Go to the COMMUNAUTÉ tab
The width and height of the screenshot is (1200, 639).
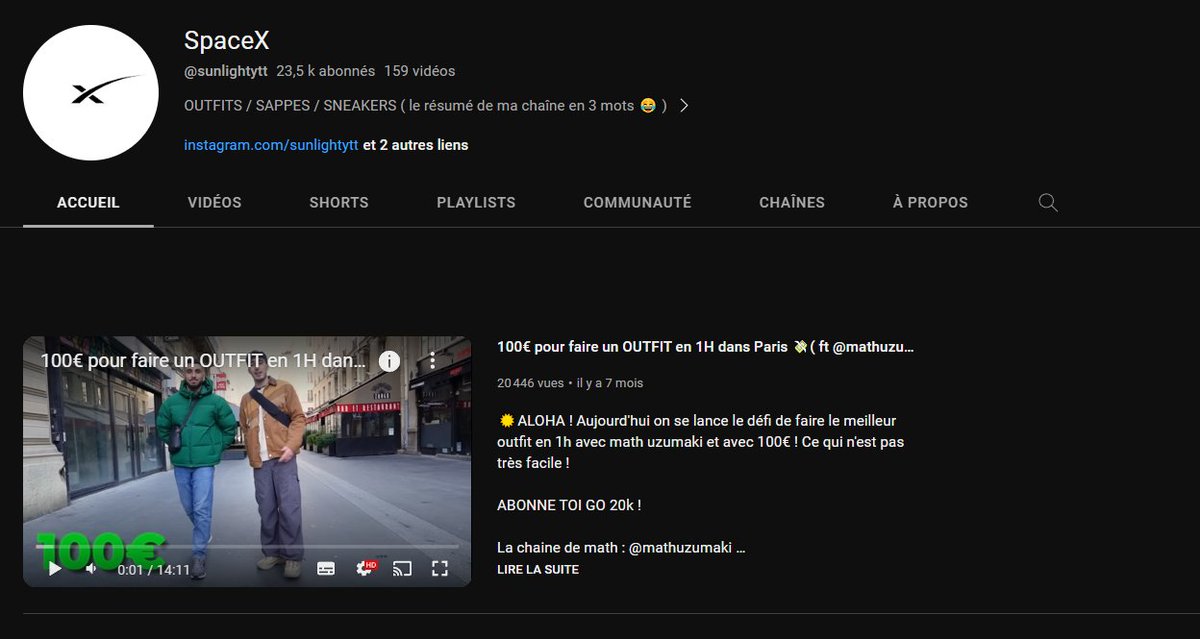pos(637,202)
